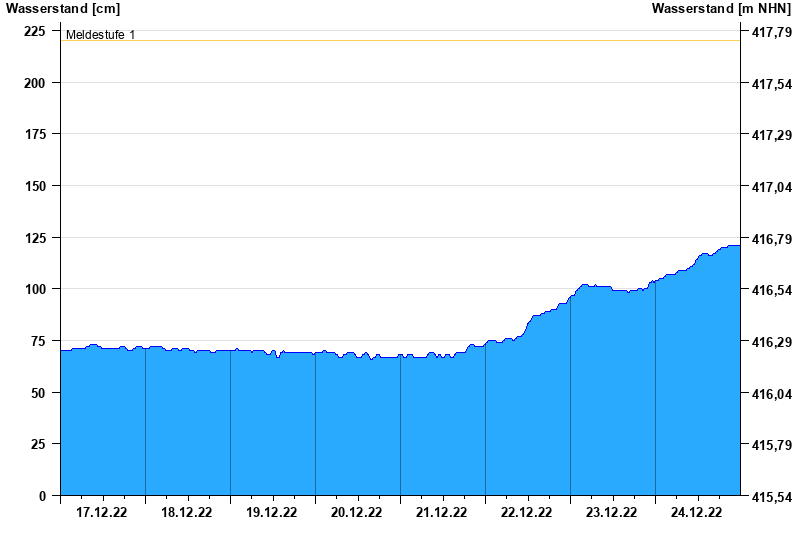Choose the 24.12.22 date label
Screen dimensions: 800x550
click(697, 513)
